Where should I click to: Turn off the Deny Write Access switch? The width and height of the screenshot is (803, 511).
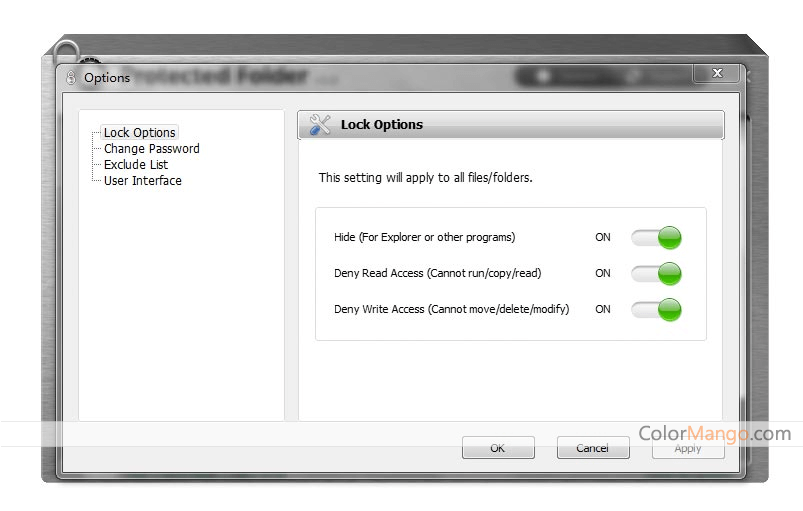[x=656, y=309]
